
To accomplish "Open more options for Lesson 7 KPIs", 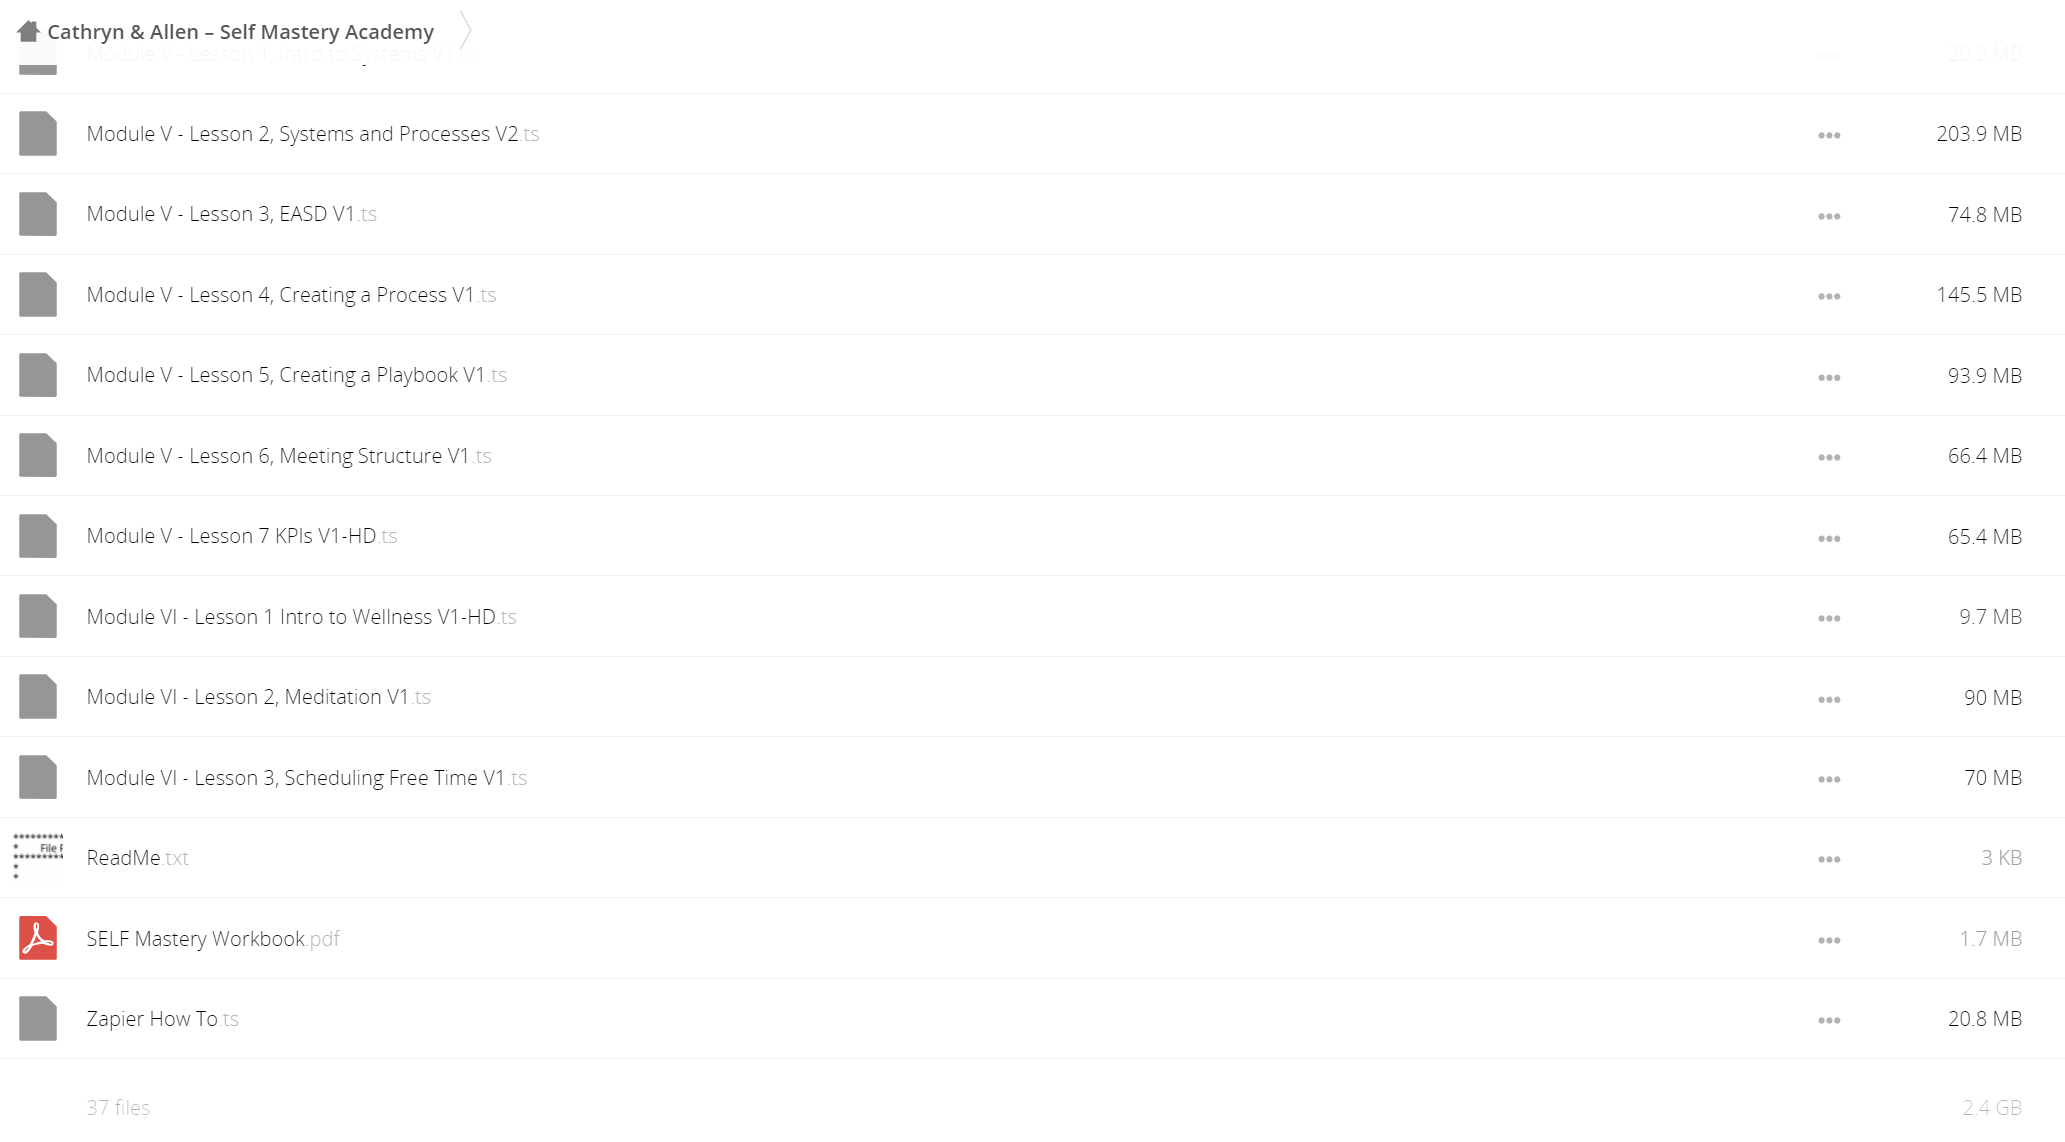I will pos(1829,538).
